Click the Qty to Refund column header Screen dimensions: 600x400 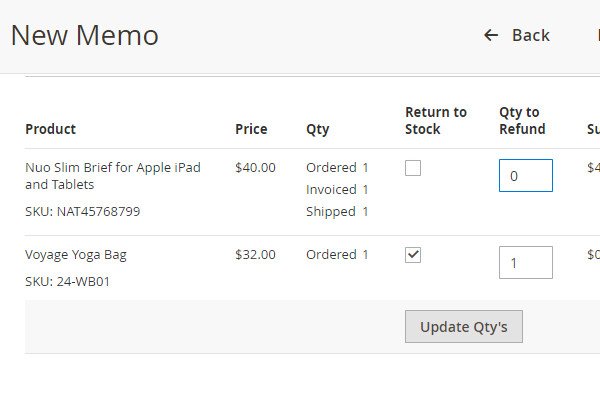point(522,120)
